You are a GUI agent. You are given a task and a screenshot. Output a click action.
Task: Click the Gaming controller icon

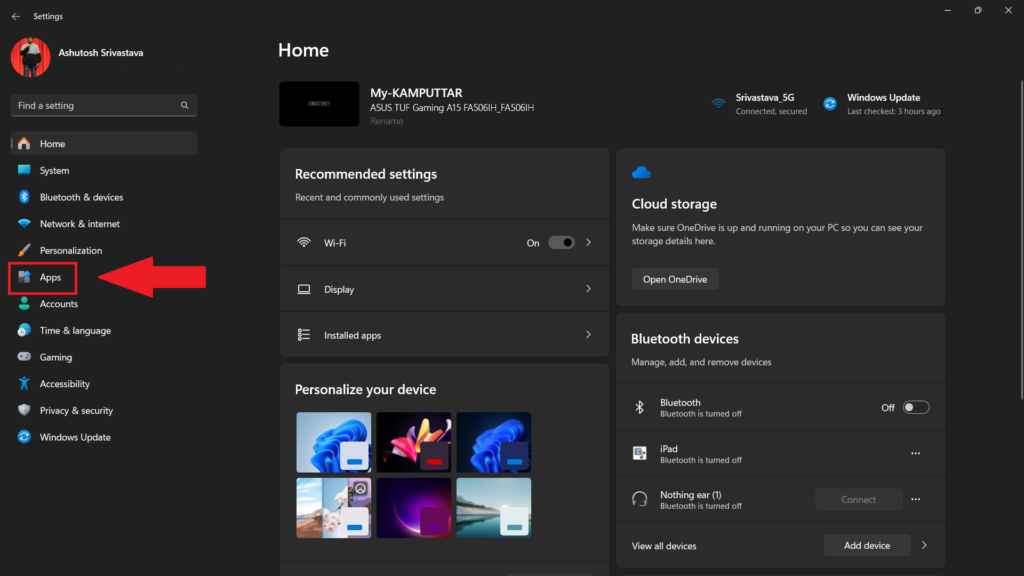[25, 357]
